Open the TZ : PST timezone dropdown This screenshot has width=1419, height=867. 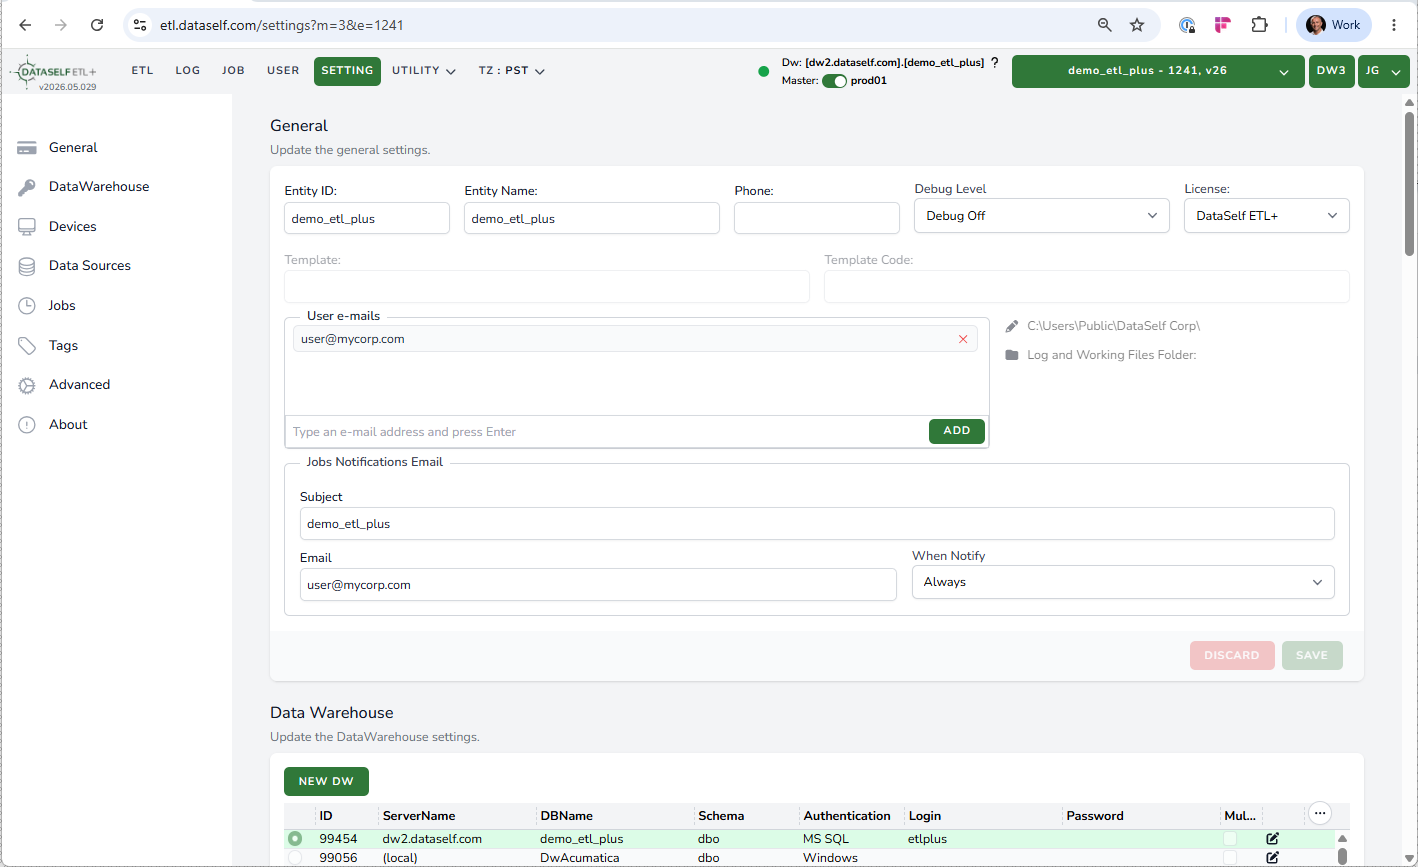pos(511,71)
